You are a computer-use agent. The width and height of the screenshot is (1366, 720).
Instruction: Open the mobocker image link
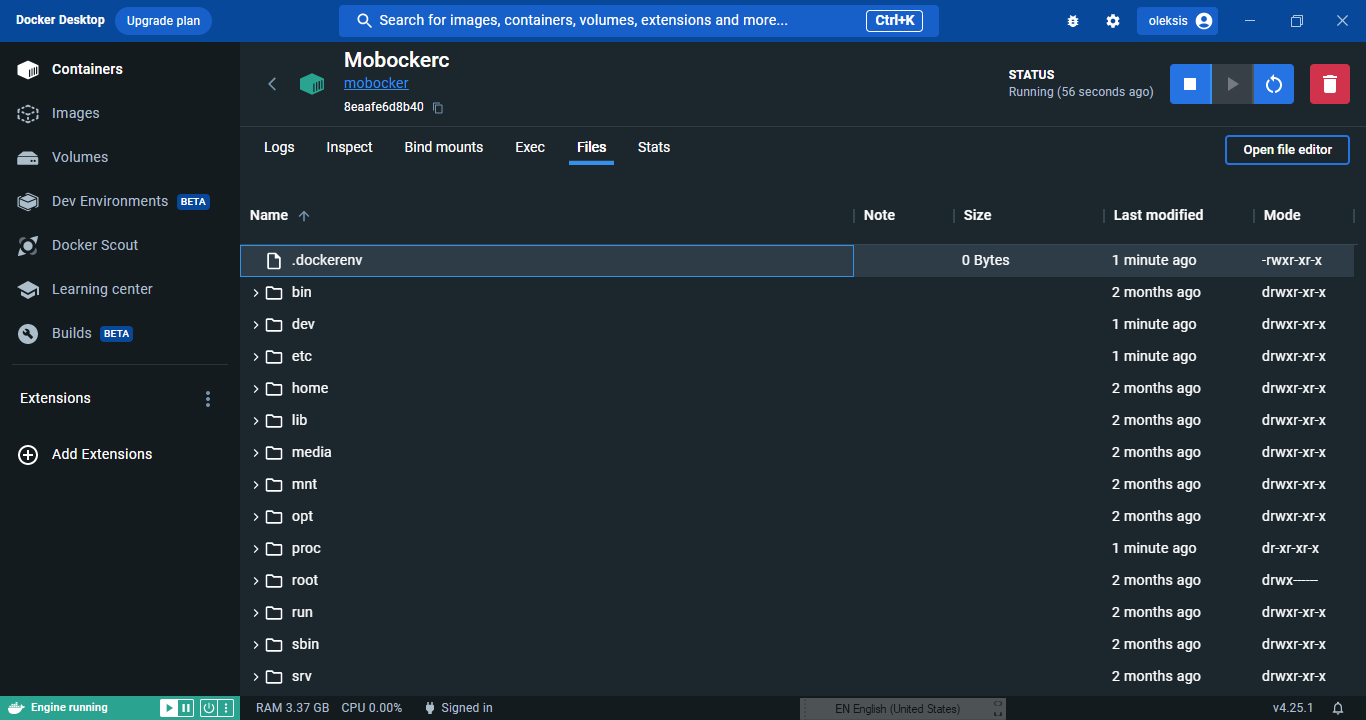point(376,84)
